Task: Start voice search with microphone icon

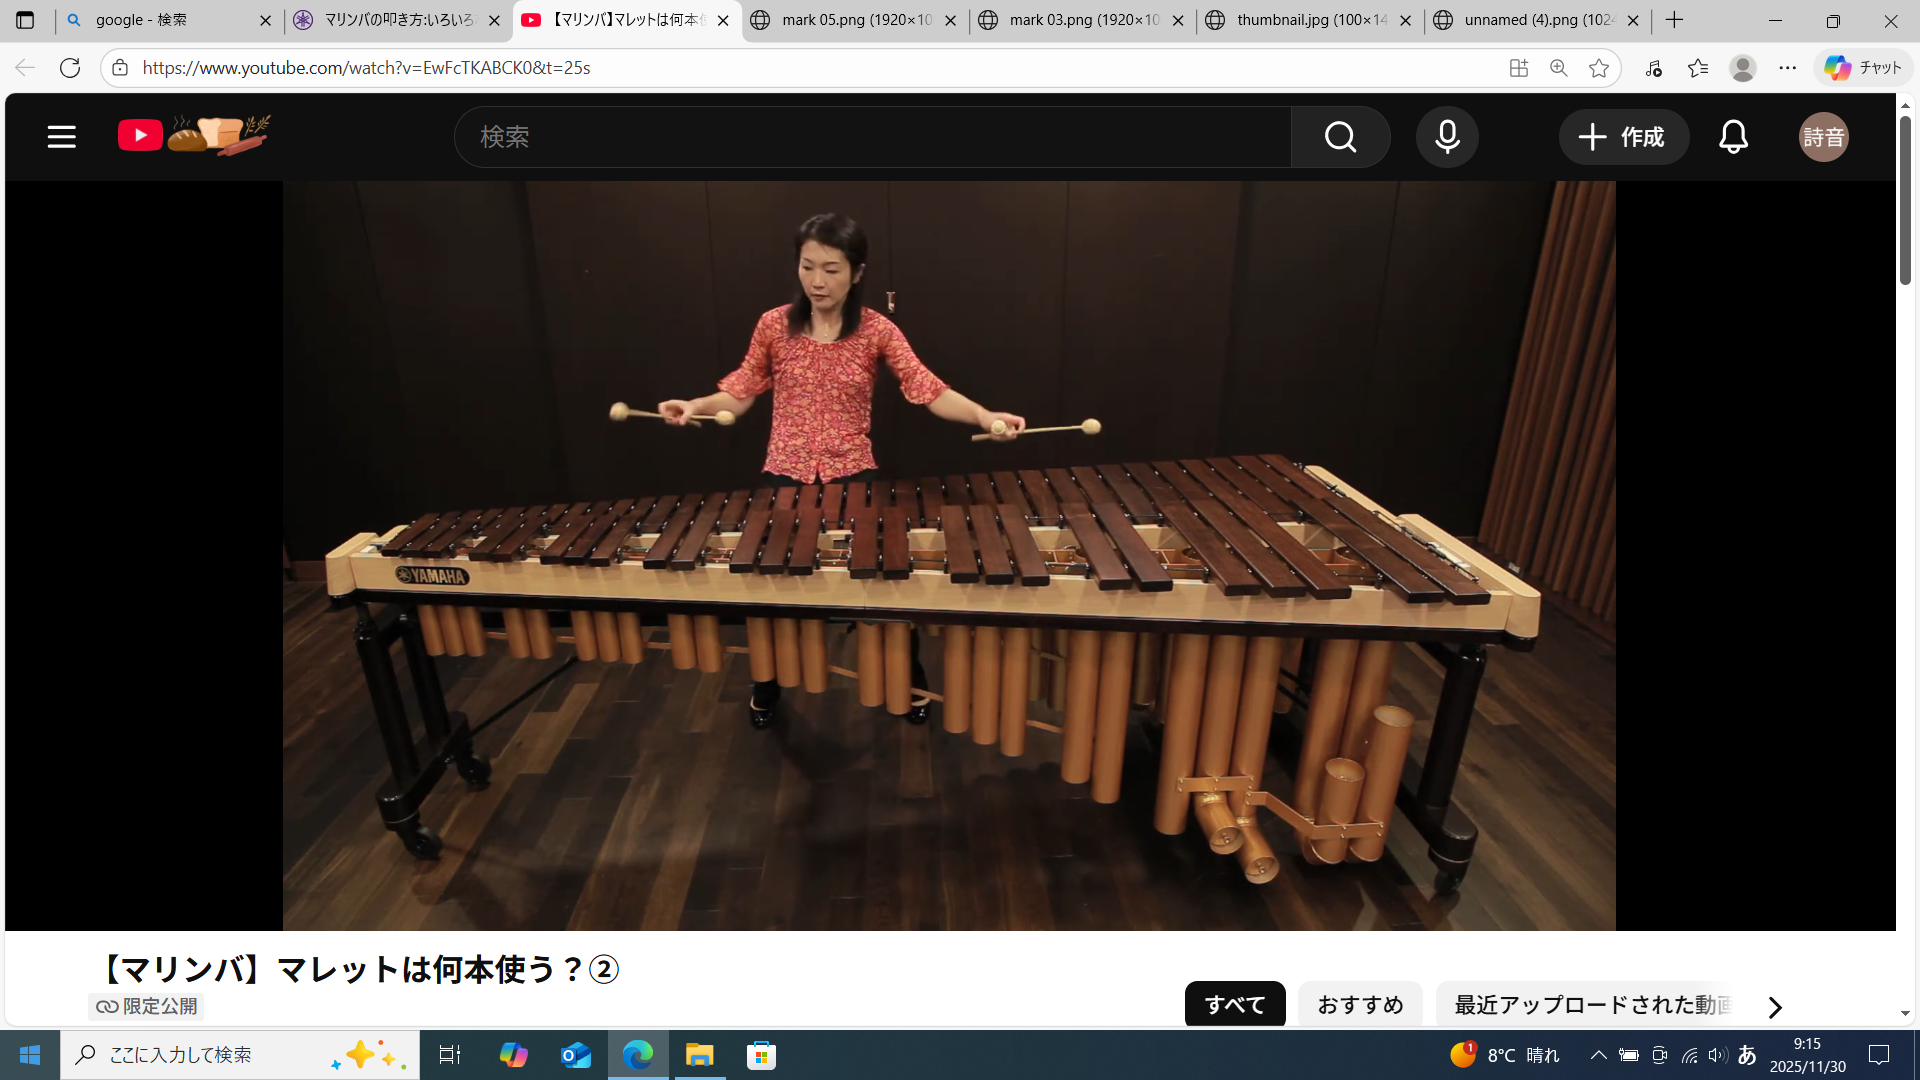Action: click(x=1447, y=137)
